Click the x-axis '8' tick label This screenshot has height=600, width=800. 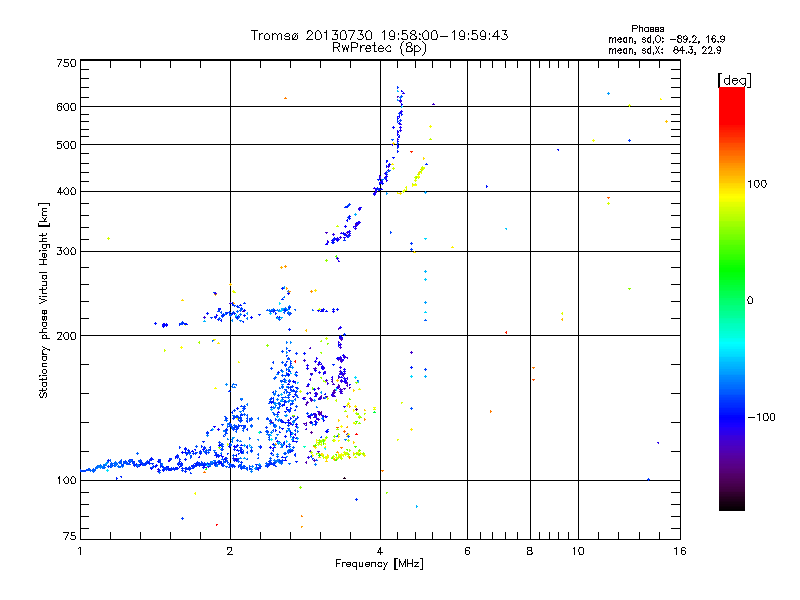(x=530, y=551)
